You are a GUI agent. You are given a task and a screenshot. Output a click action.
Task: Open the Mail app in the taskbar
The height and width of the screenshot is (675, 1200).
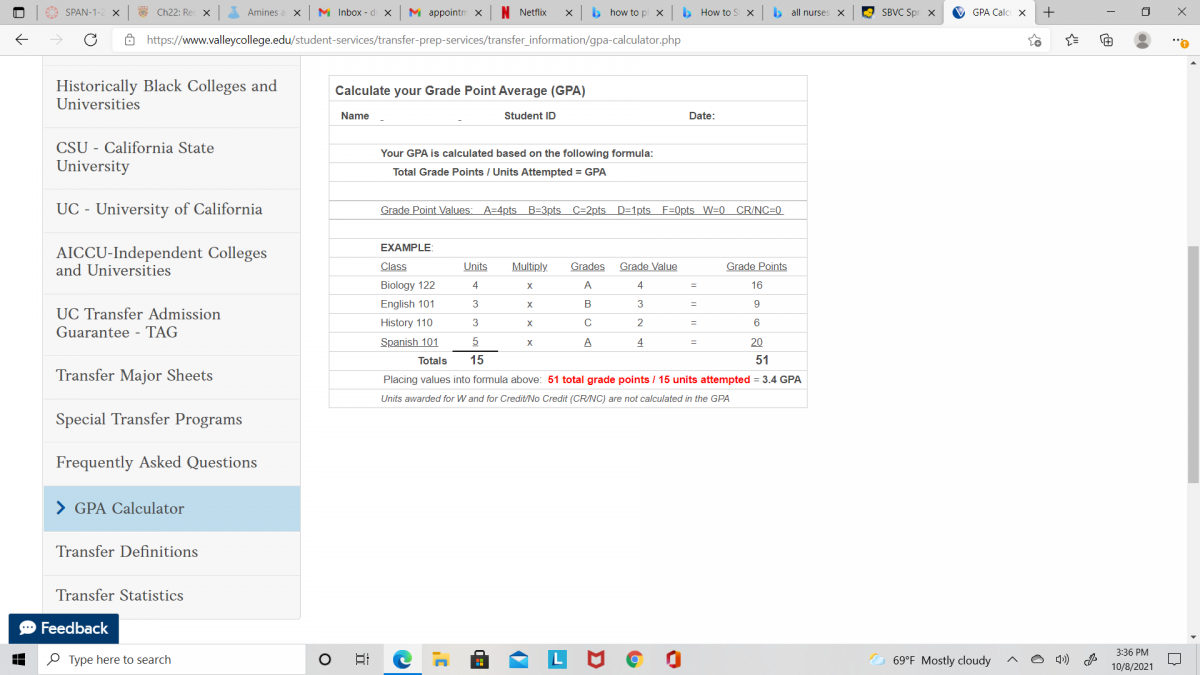click(518, 659)
